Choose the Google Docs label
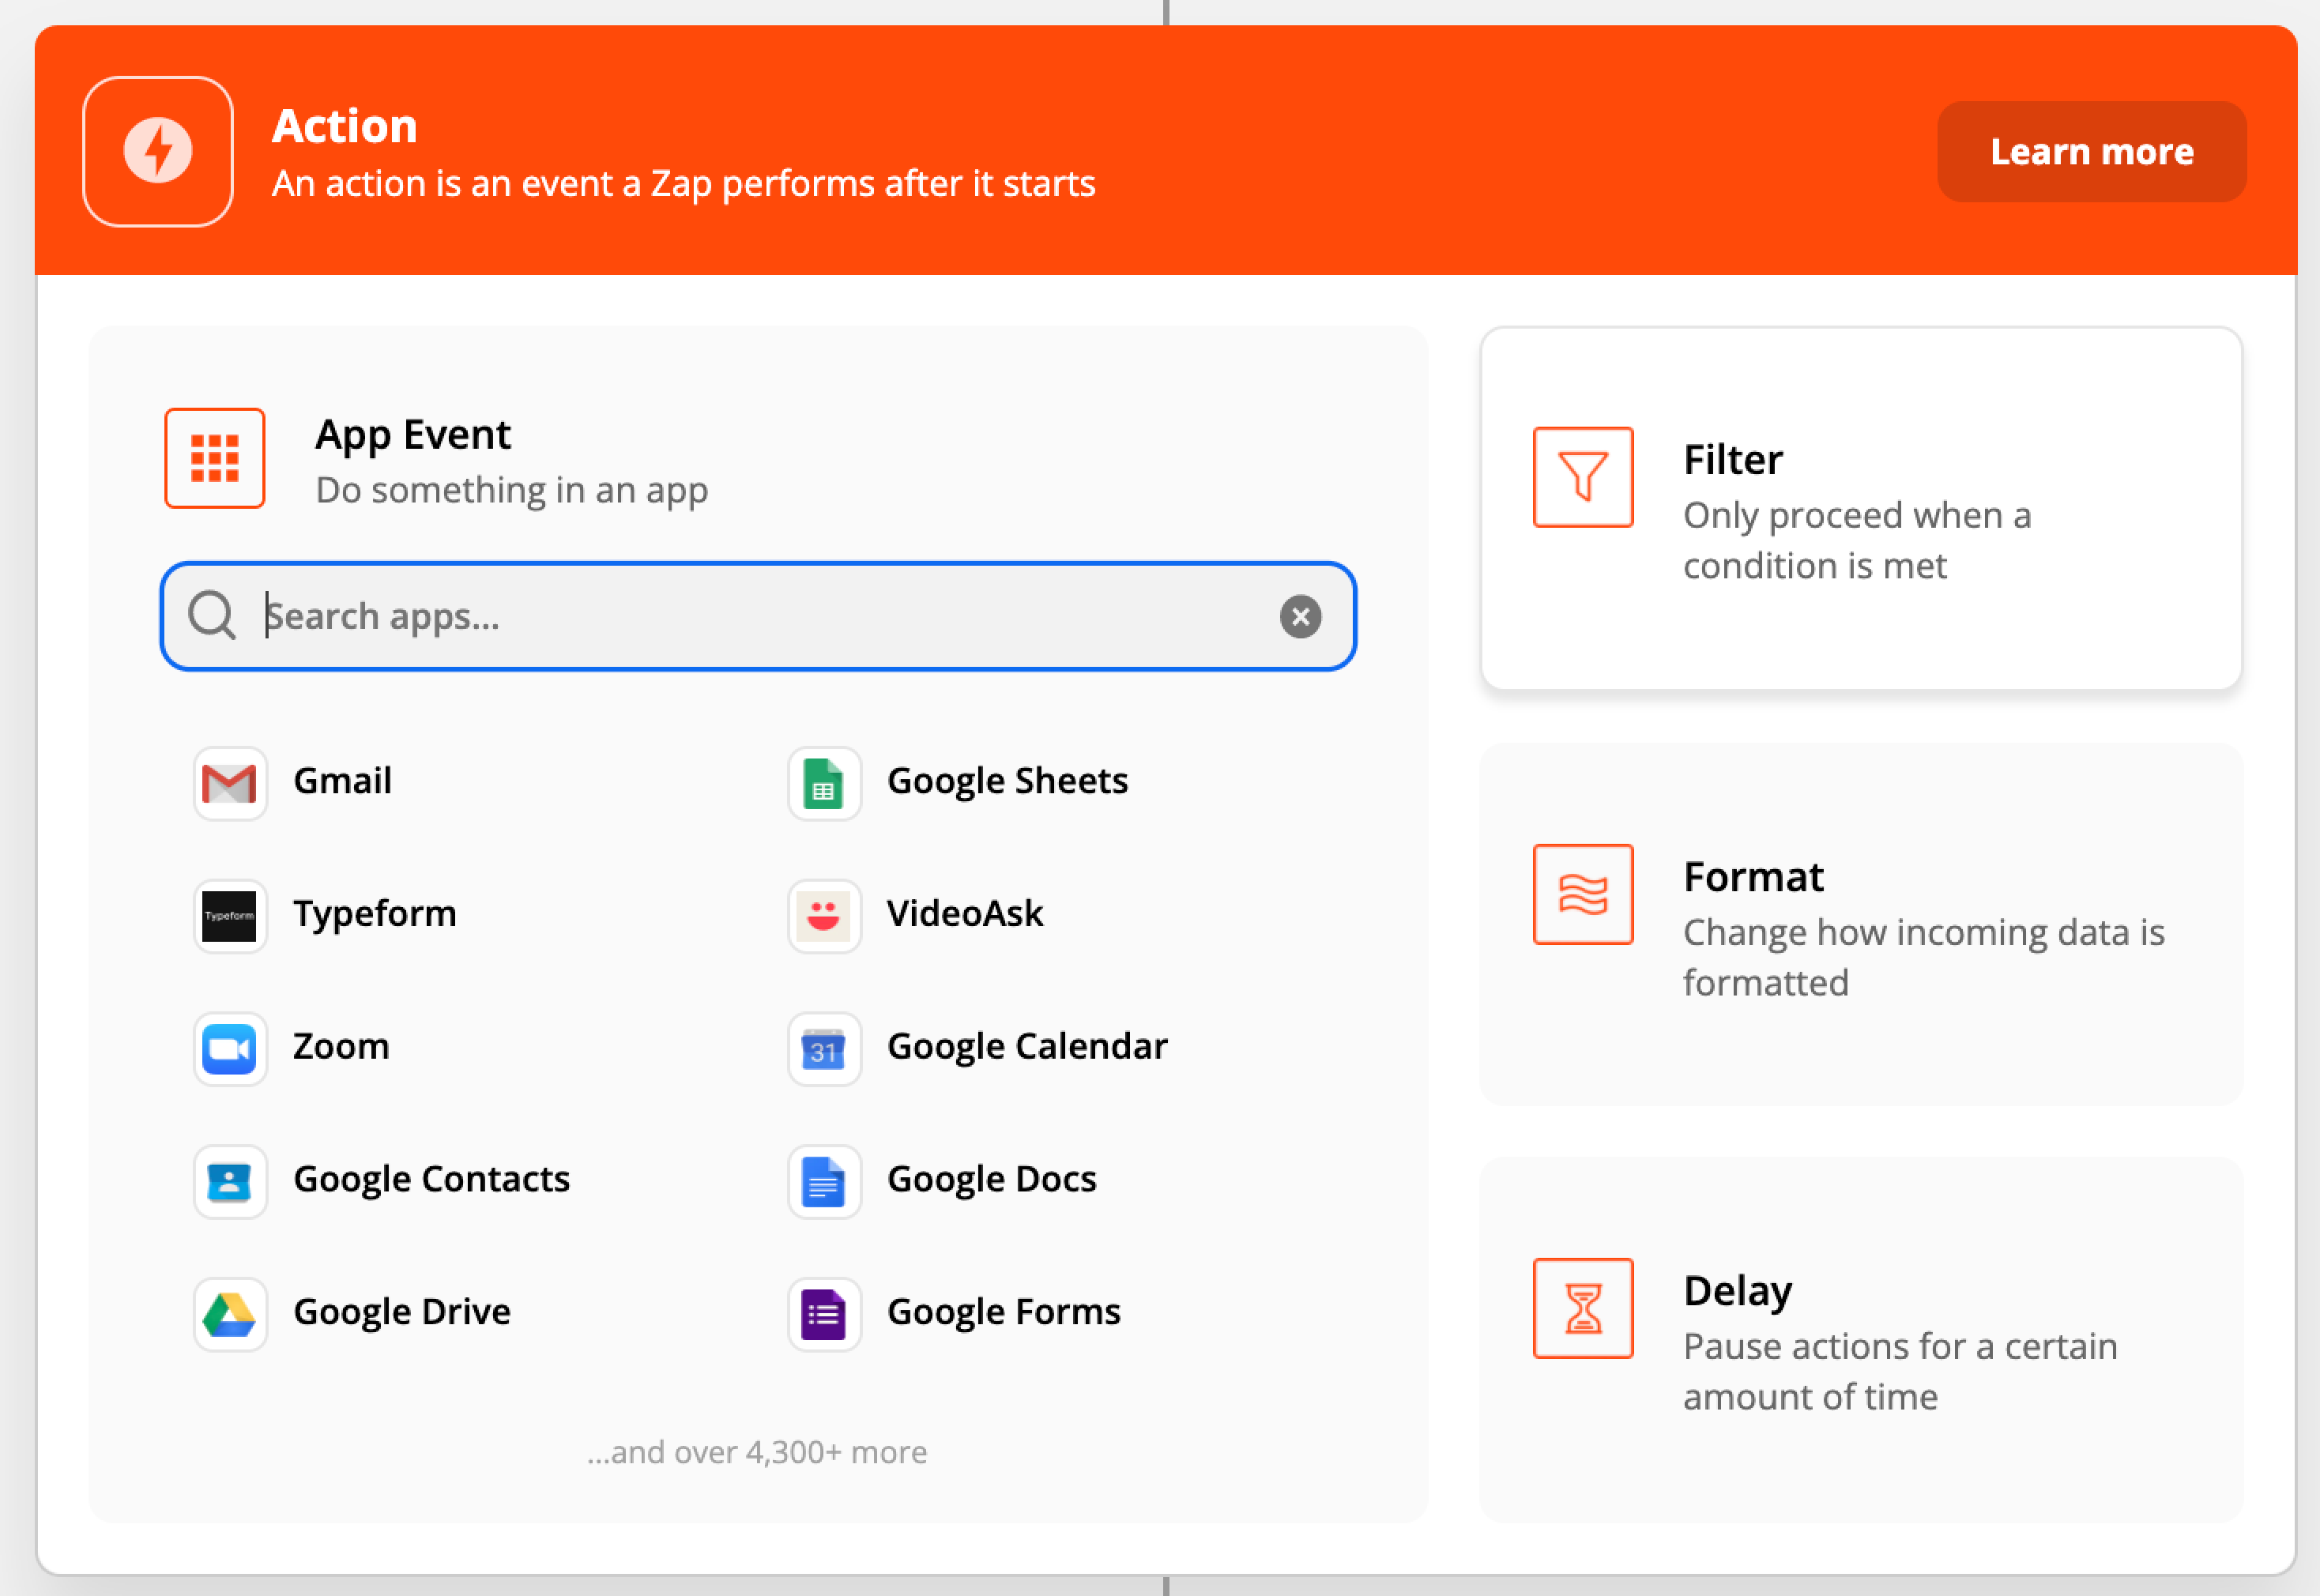This screenshot has height=1596, width=2320. pyautogui.click(x=992, y=1180)
